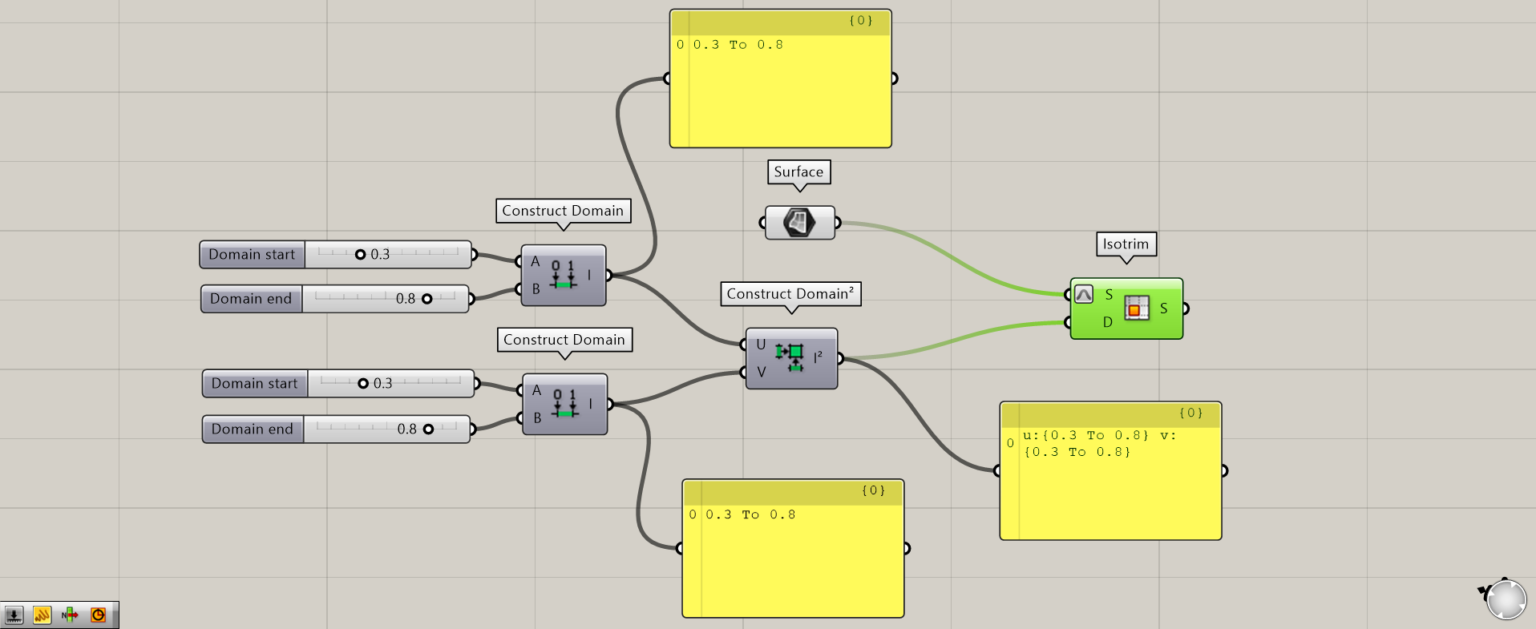The width and height of the screenshot is (1536, 629).
Task: Select the Isotrim component icon
Action: click(x=1137, y=307)
